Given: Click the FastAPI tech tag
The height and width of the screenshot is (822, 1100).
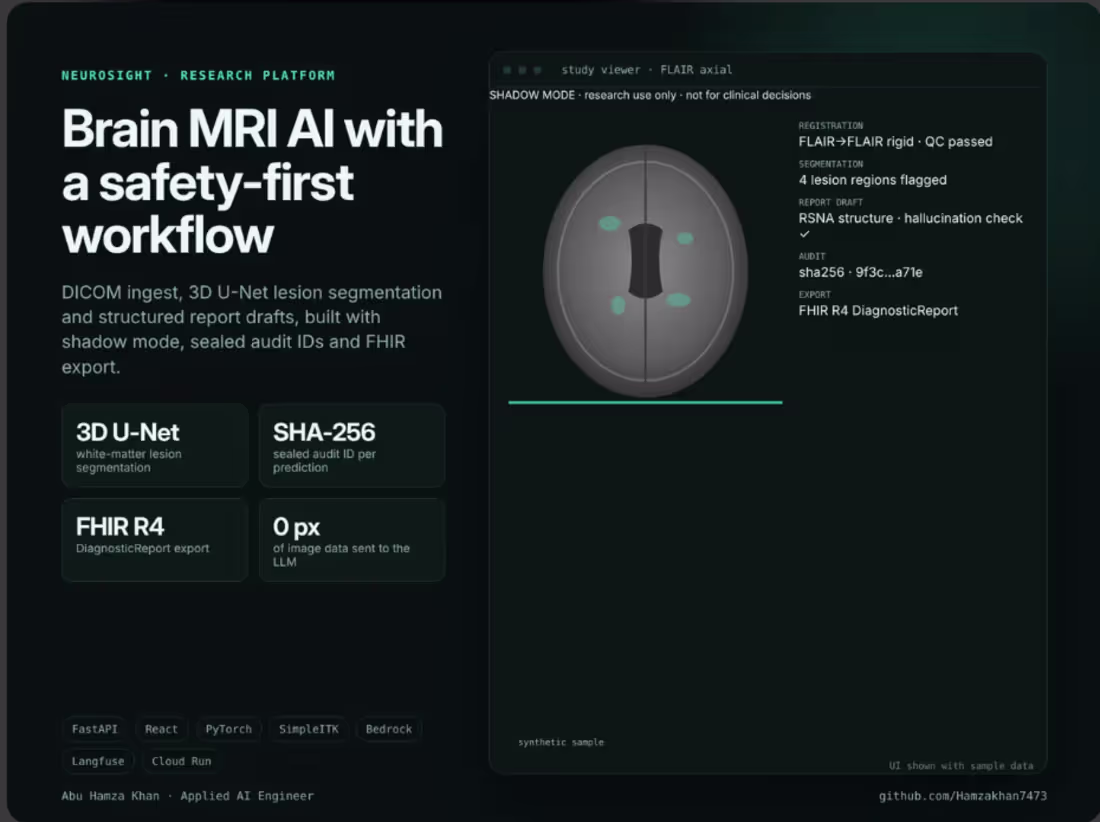Looking at the screenshot, I should point(95,729).
